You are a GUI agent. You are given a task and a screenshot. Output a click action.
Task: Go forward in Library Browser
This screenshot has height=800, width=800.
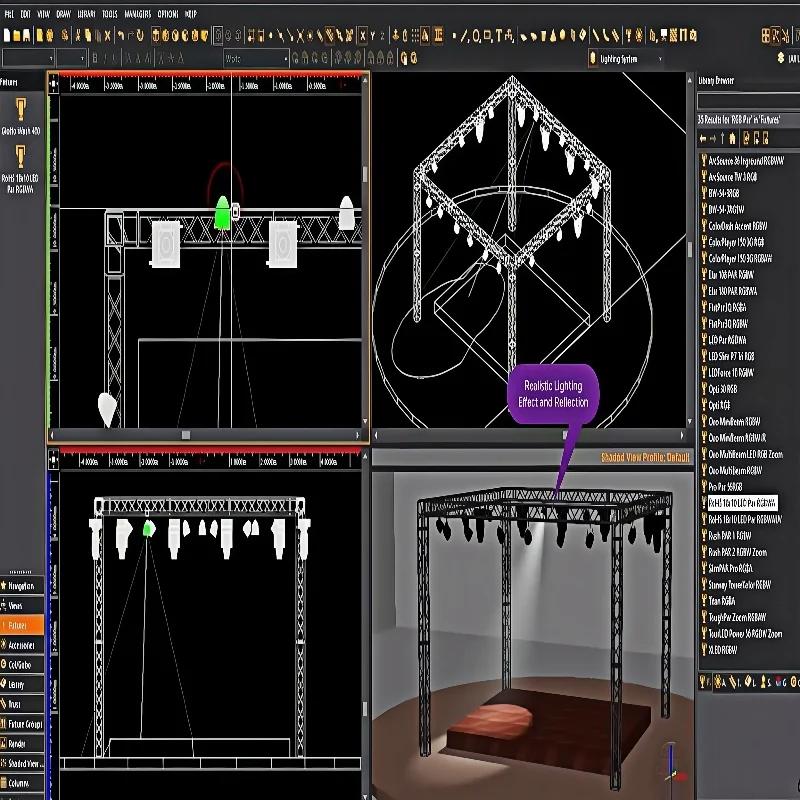pos(713,138)
